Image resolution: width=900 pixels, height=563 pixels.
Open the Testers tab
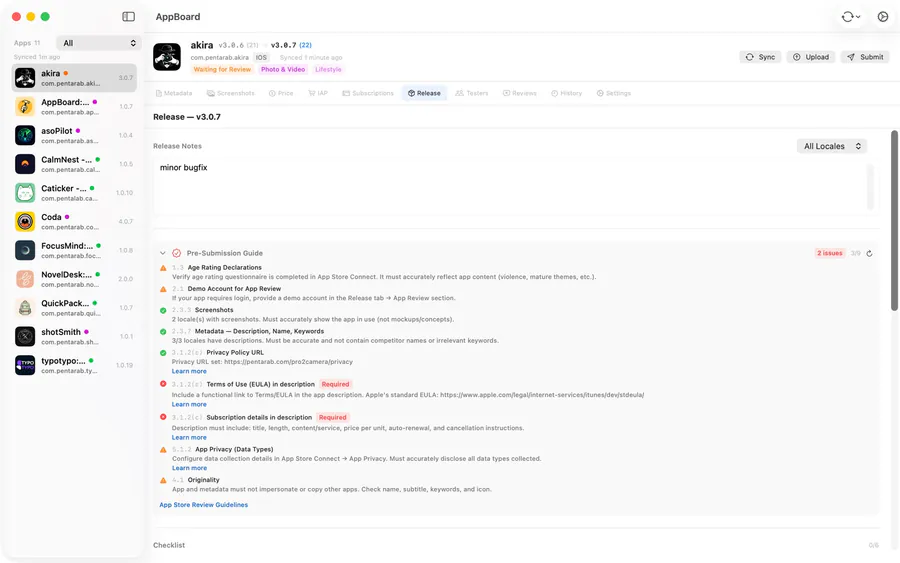tap(472, 93)
